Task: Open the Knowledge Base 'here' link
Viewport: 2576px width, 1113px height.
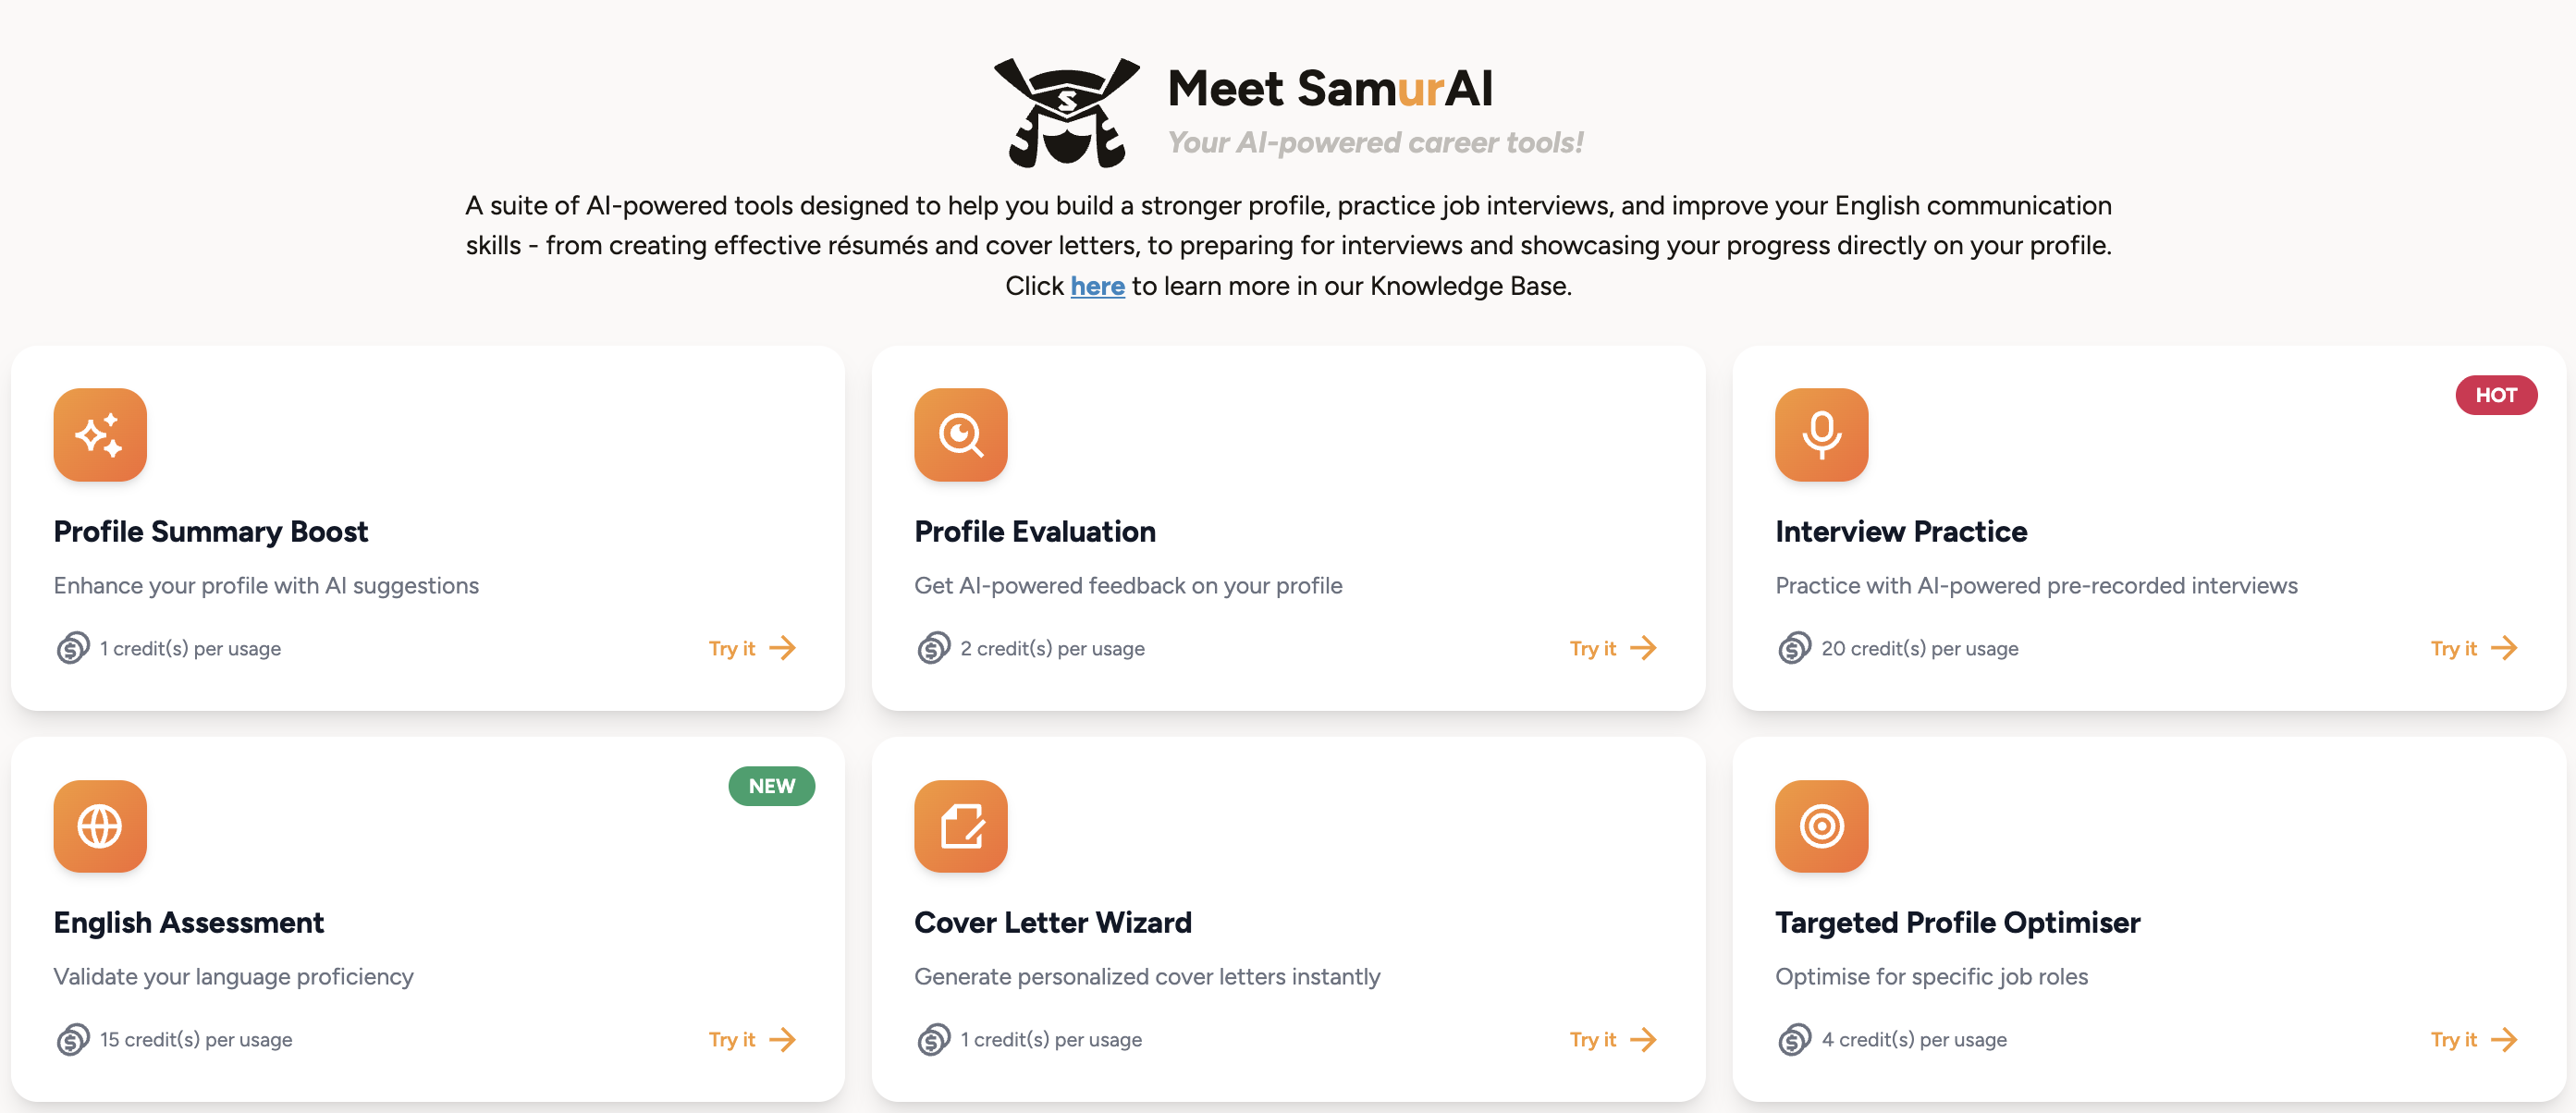Action: point(1097,286)
